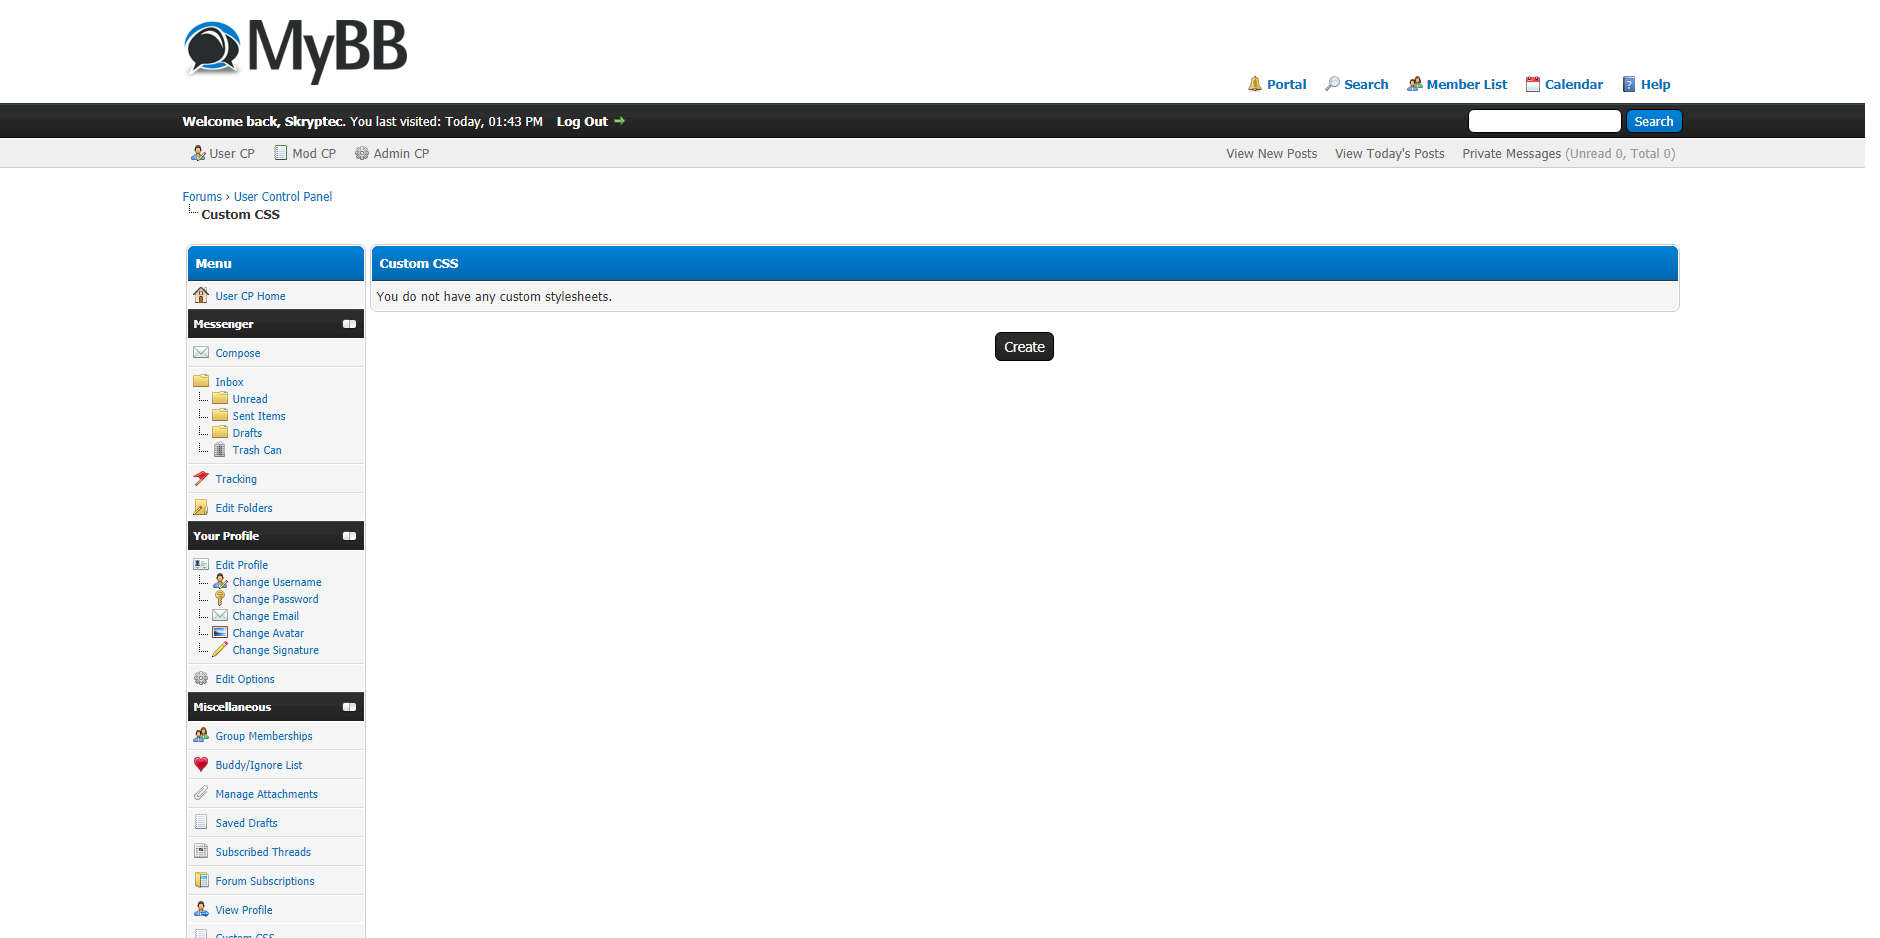This screenshot has height=938, width=1880.
Task: Open Forum Subscriptions link
Action: [265, 881]
